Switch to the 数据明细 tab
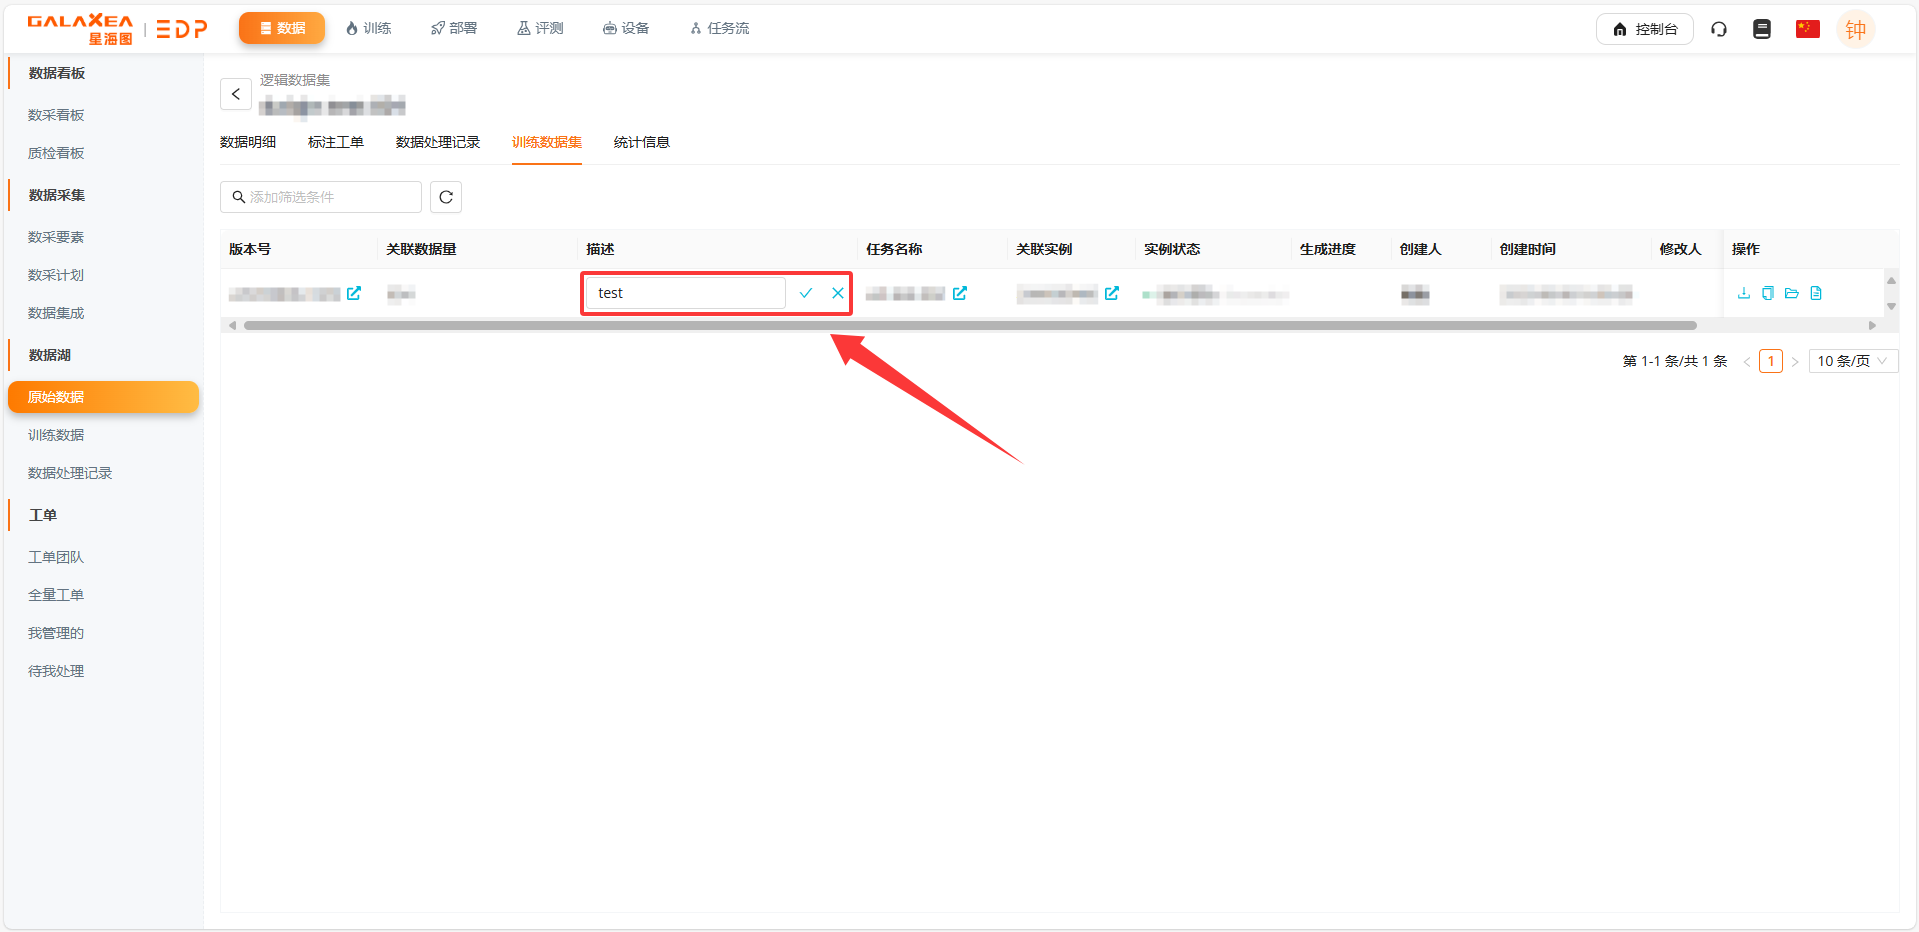 point(248,142)
